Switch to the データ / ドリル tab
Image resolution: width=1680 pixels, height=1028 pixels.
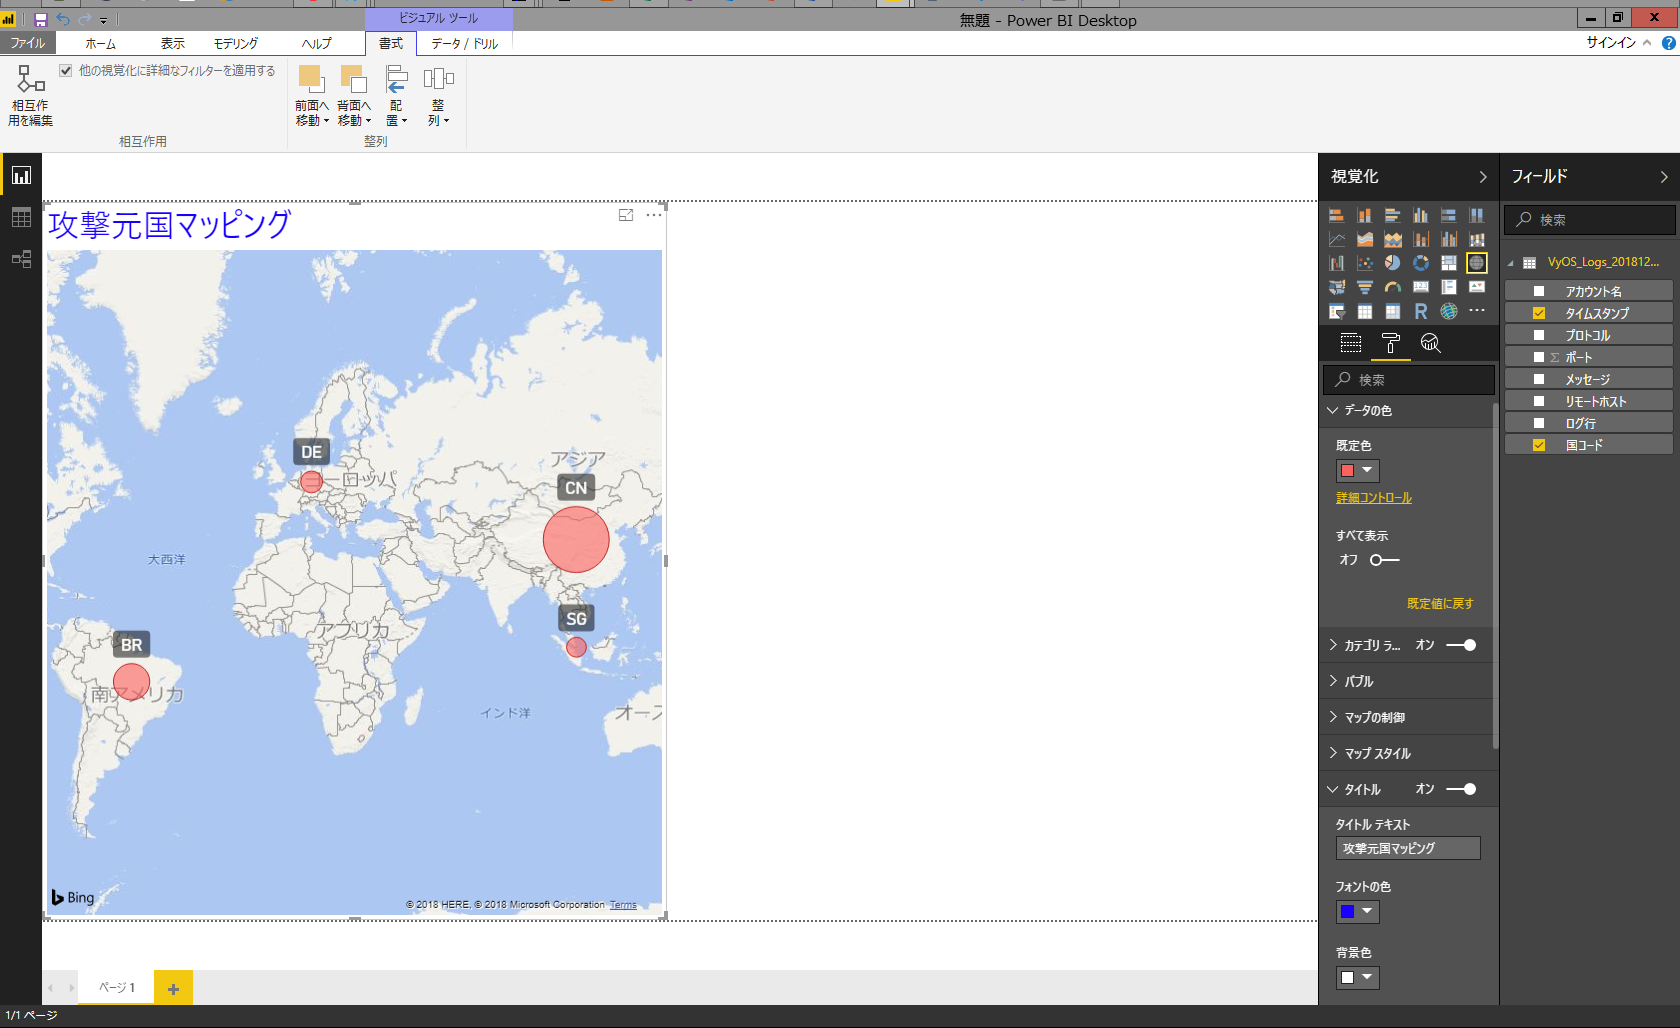point(465,44)
